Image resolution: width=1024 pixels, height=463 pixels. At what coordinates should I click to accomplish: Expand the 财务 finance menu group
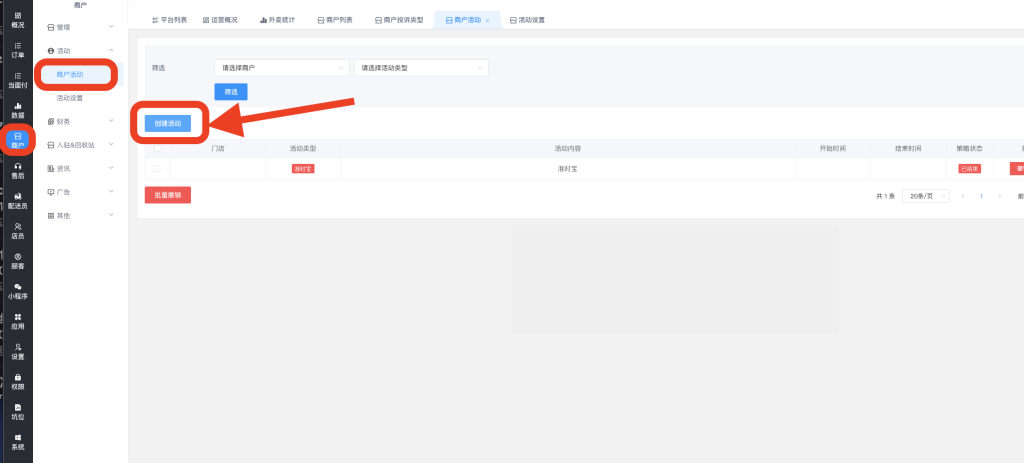pos(81,121)
